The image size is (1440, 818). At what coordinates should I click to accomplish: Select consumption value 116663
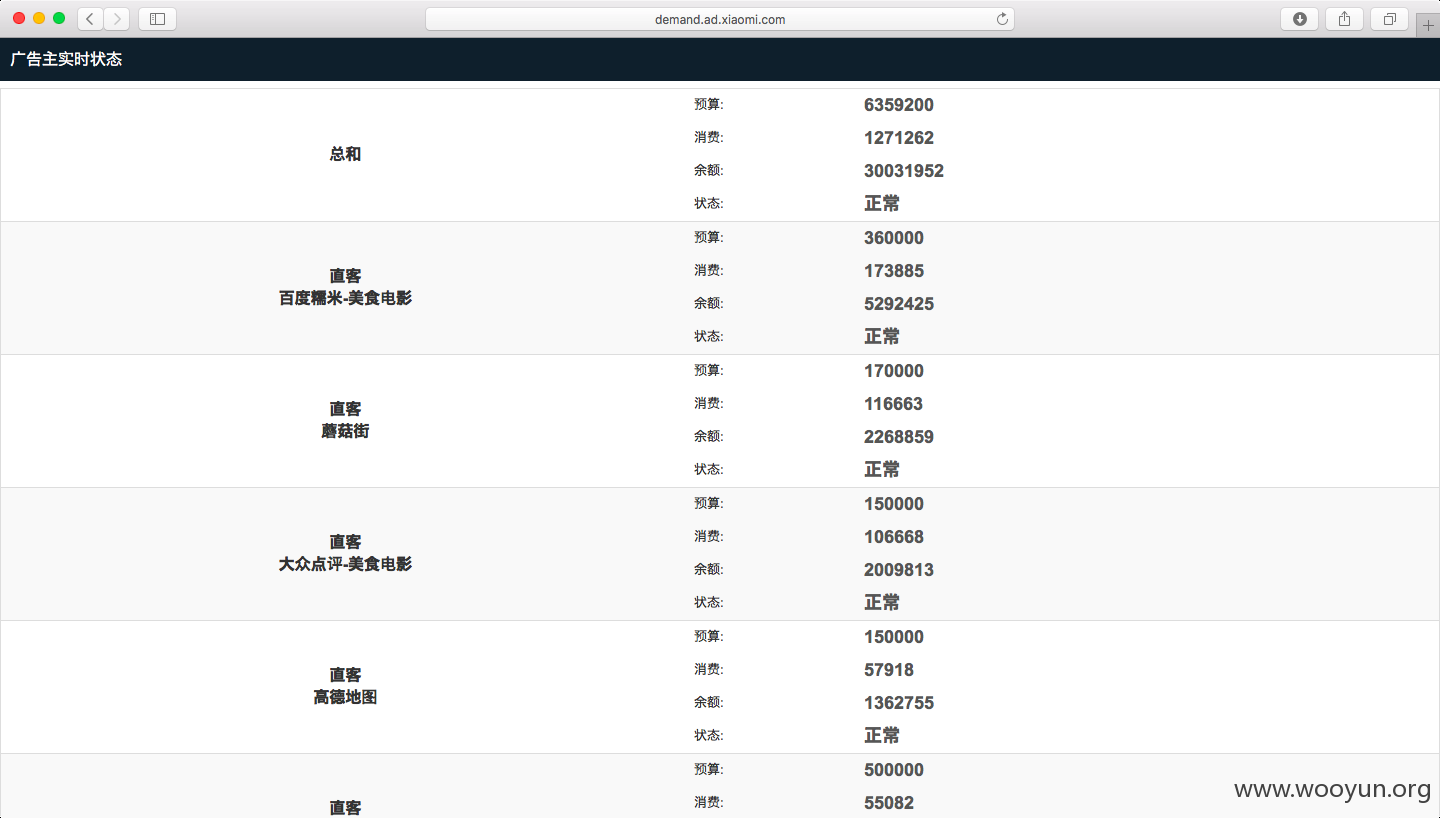pos(894,404)
